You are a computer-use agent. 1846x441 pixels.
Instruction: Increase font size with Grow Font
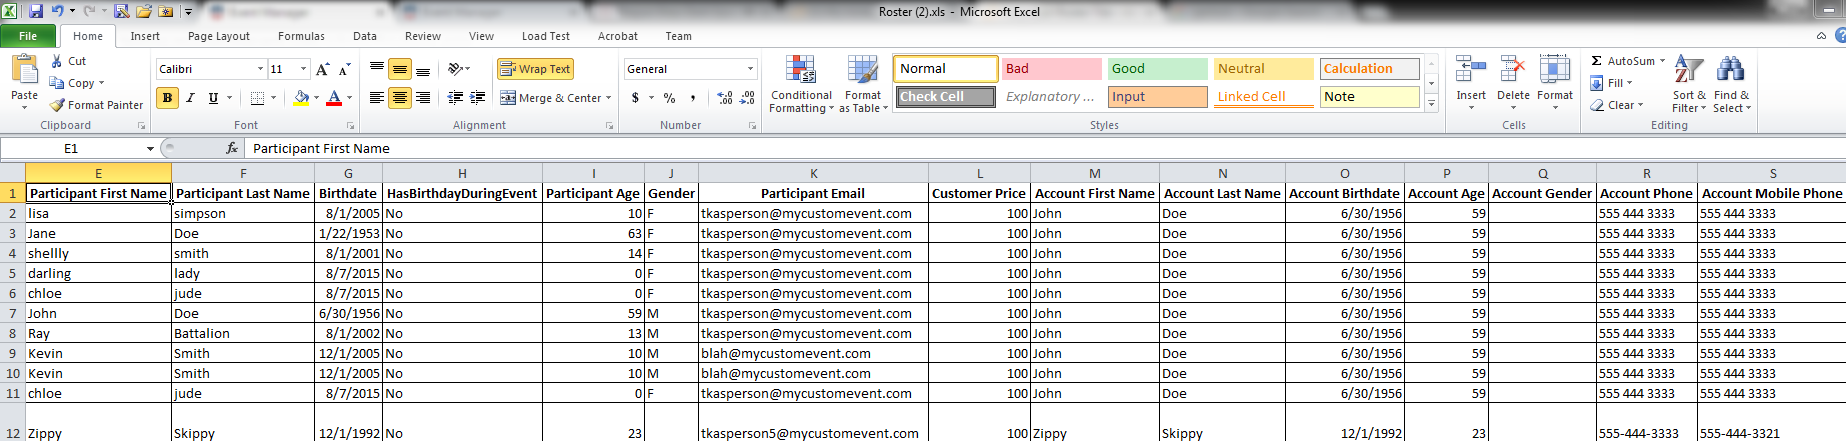coord(322,69)
